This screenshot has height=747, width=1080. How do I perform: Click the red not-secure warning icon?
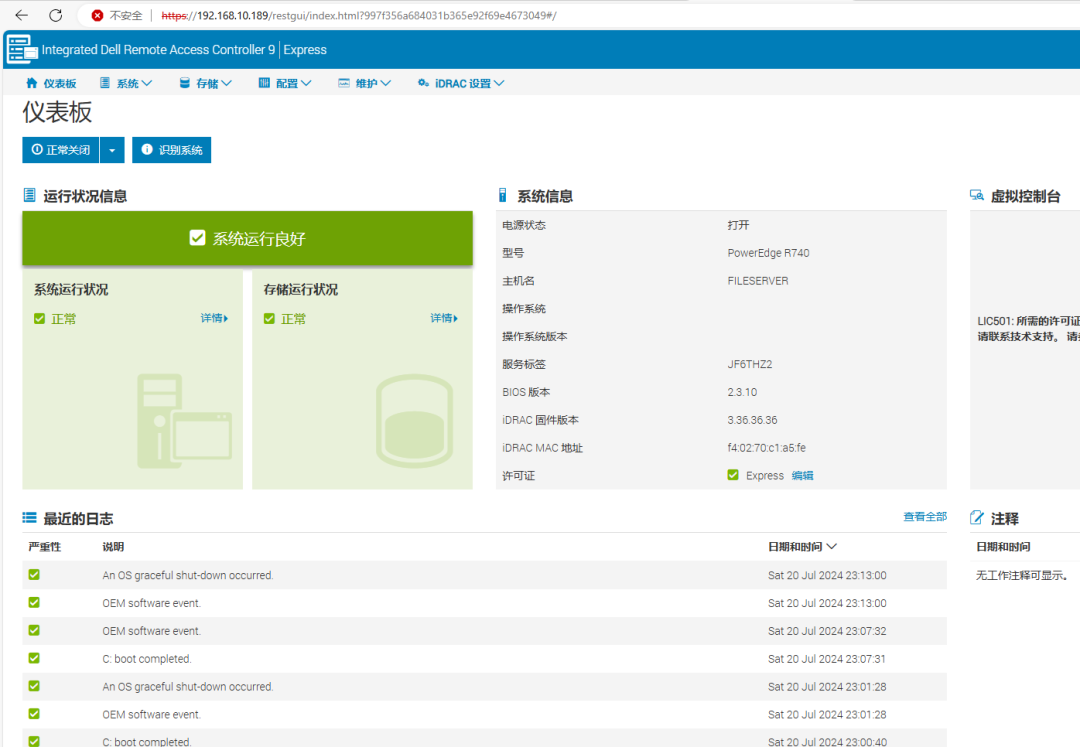click(97, 15)
